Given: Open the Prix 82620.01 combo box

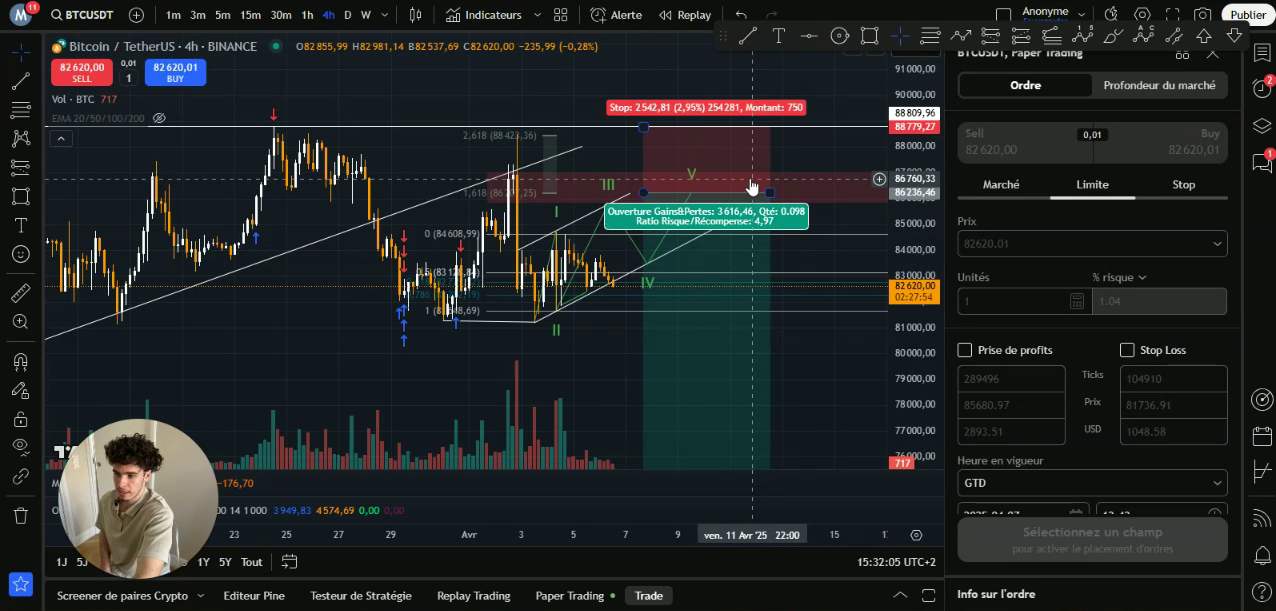Looking at the screenshot, I should tap(1092, 243).
